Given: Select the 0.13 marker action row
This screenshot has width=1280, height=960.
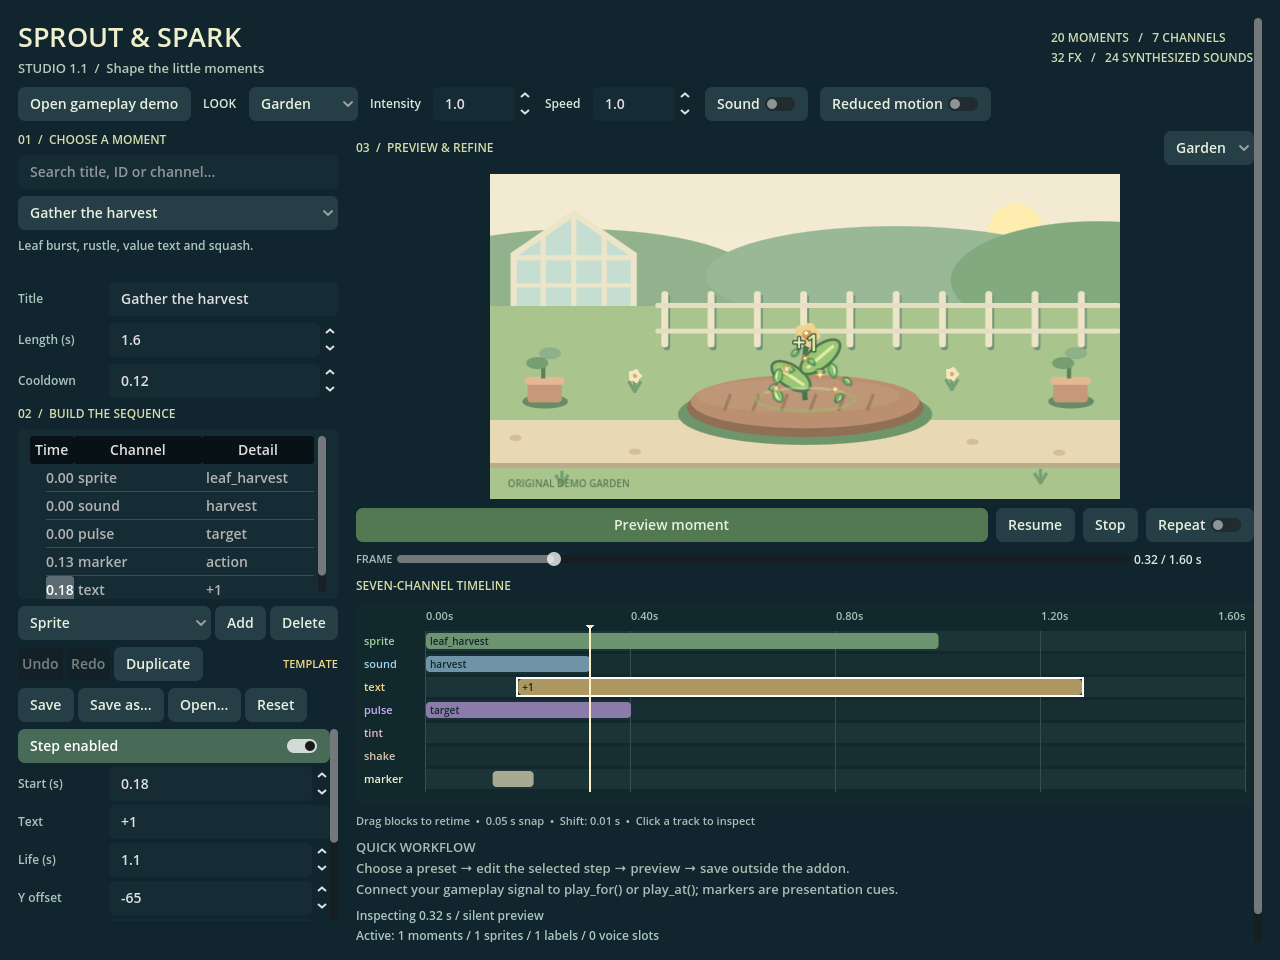Looking at the screenshot, I should point(172,562).
